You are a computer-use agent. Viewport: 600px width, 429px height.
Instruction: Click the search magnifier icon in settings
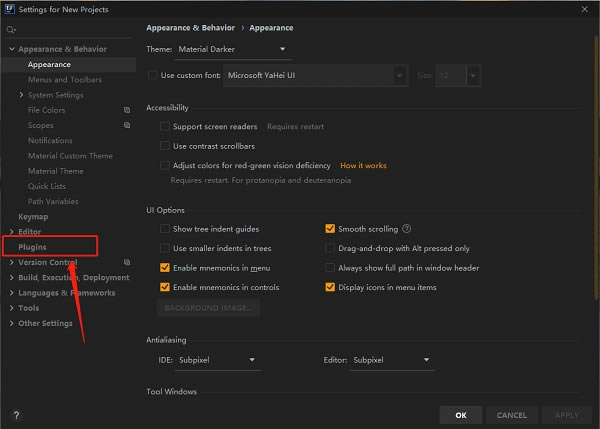coord(11,29)
